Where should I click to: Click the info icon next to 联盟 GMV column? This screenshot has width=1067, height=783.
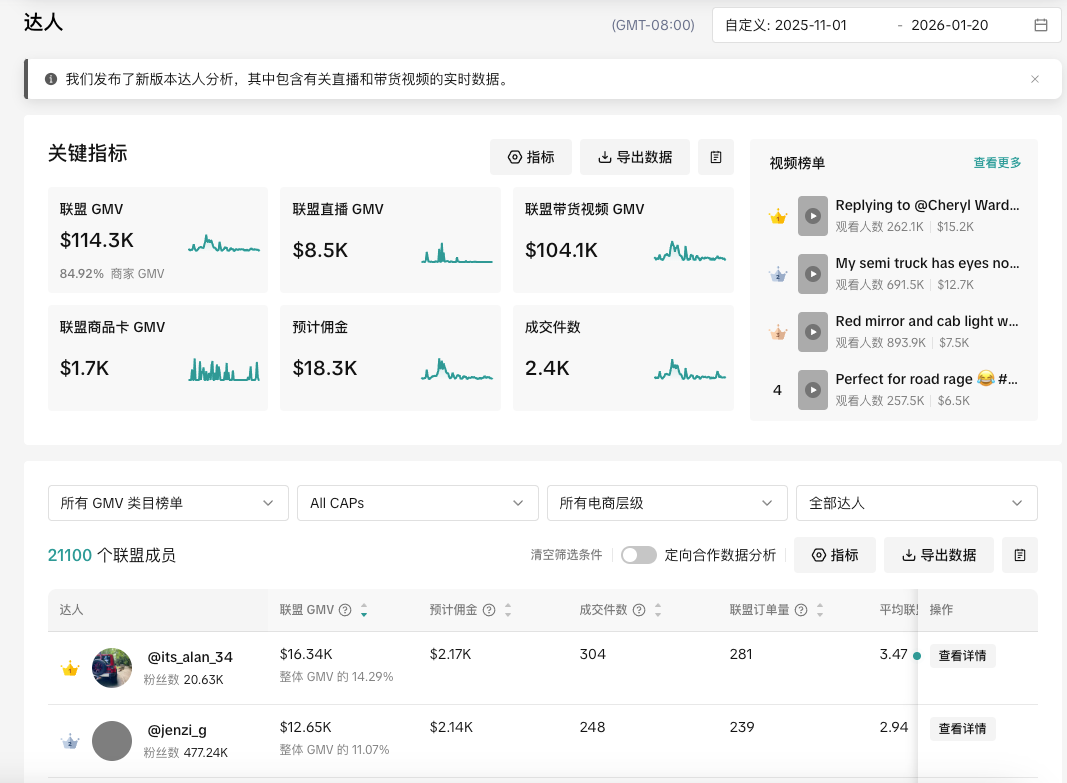[x=345, y=610]
